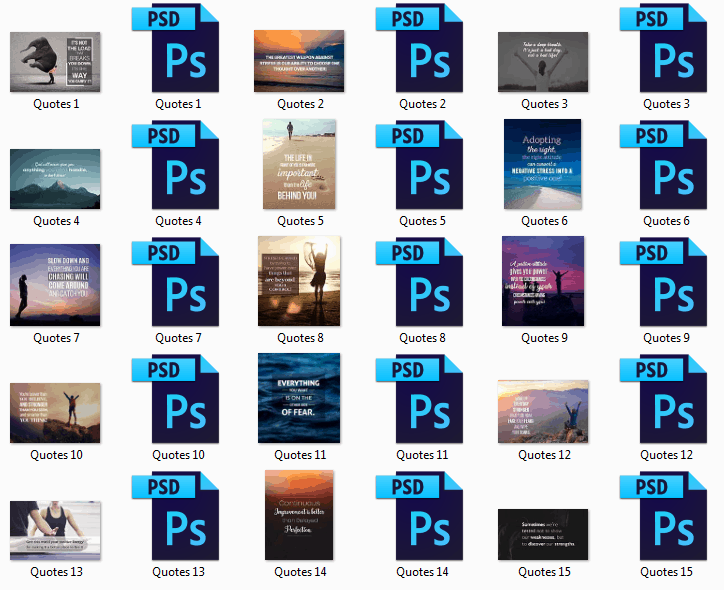Select the Quotes 3 PSD file icon
Viewport: 724px width, 590px height.
664,48
